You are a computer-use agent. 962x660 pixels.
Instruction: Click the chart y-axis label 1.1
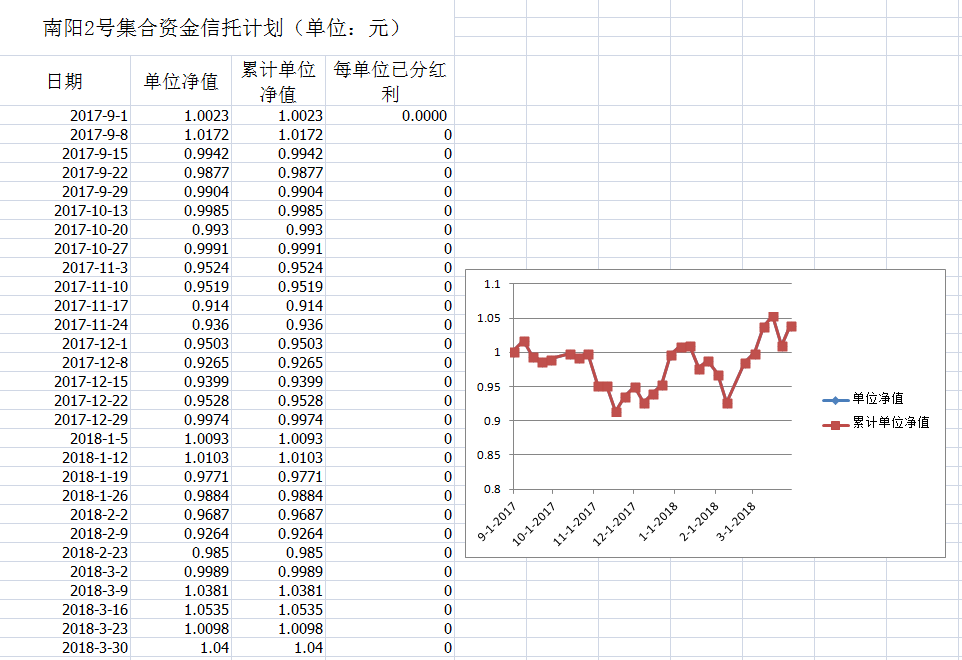tap(491, 285)
